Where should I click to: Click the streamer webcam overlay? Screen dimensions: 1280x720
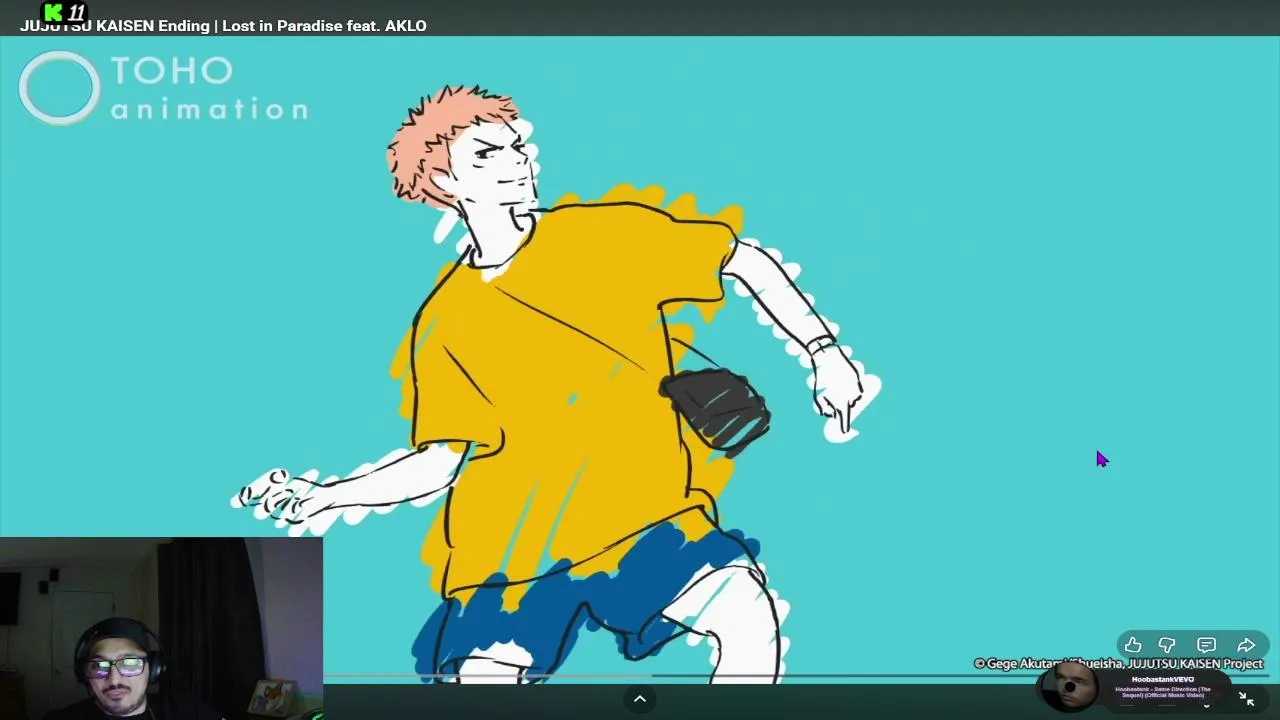(161, 628)
